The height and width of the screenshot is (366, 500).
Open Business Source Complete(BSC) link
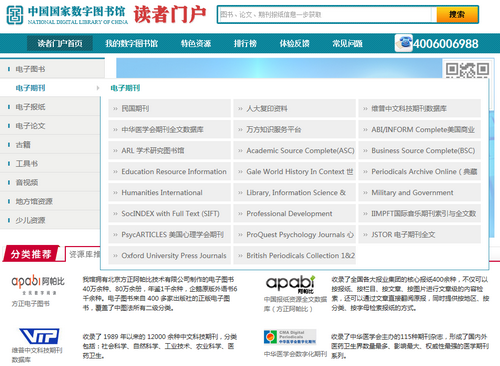tap(419, 150)
